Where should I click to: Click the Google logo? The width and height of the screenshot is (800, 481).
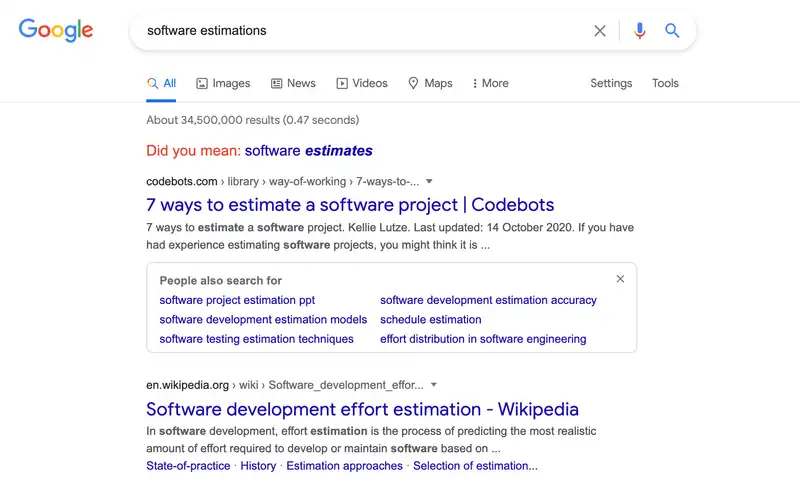click(x=56, y=30)
